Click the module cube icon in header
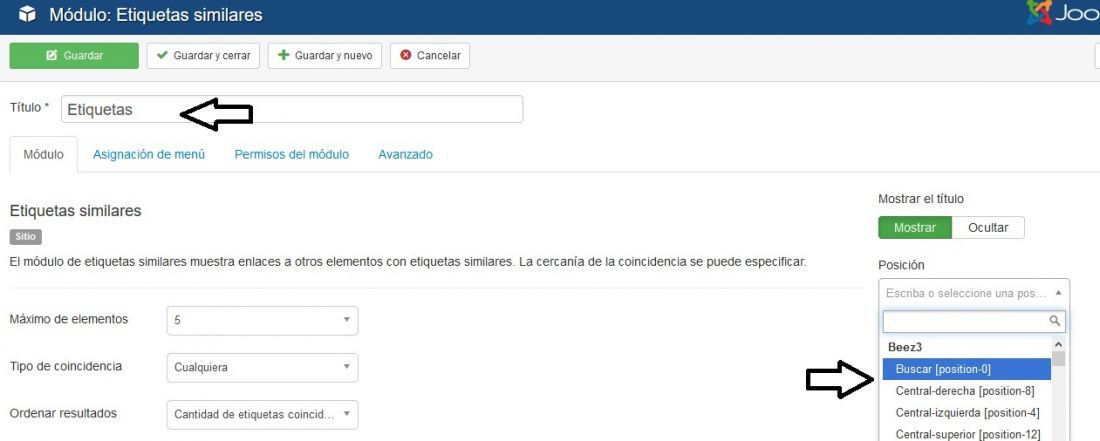The image size is (1100, 441). pos(27,15)
